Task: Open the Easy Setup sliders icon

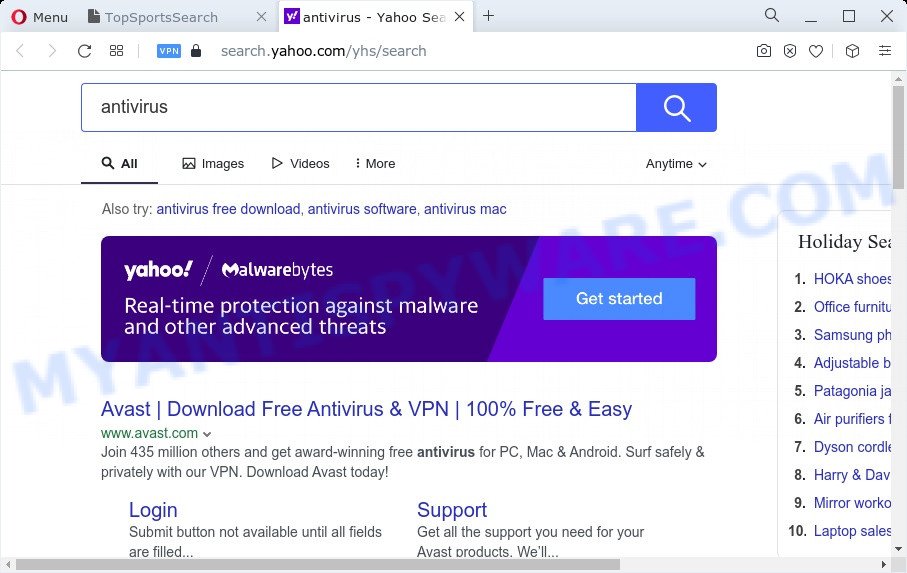Action: pyautogui.click(x=884, y=51)
